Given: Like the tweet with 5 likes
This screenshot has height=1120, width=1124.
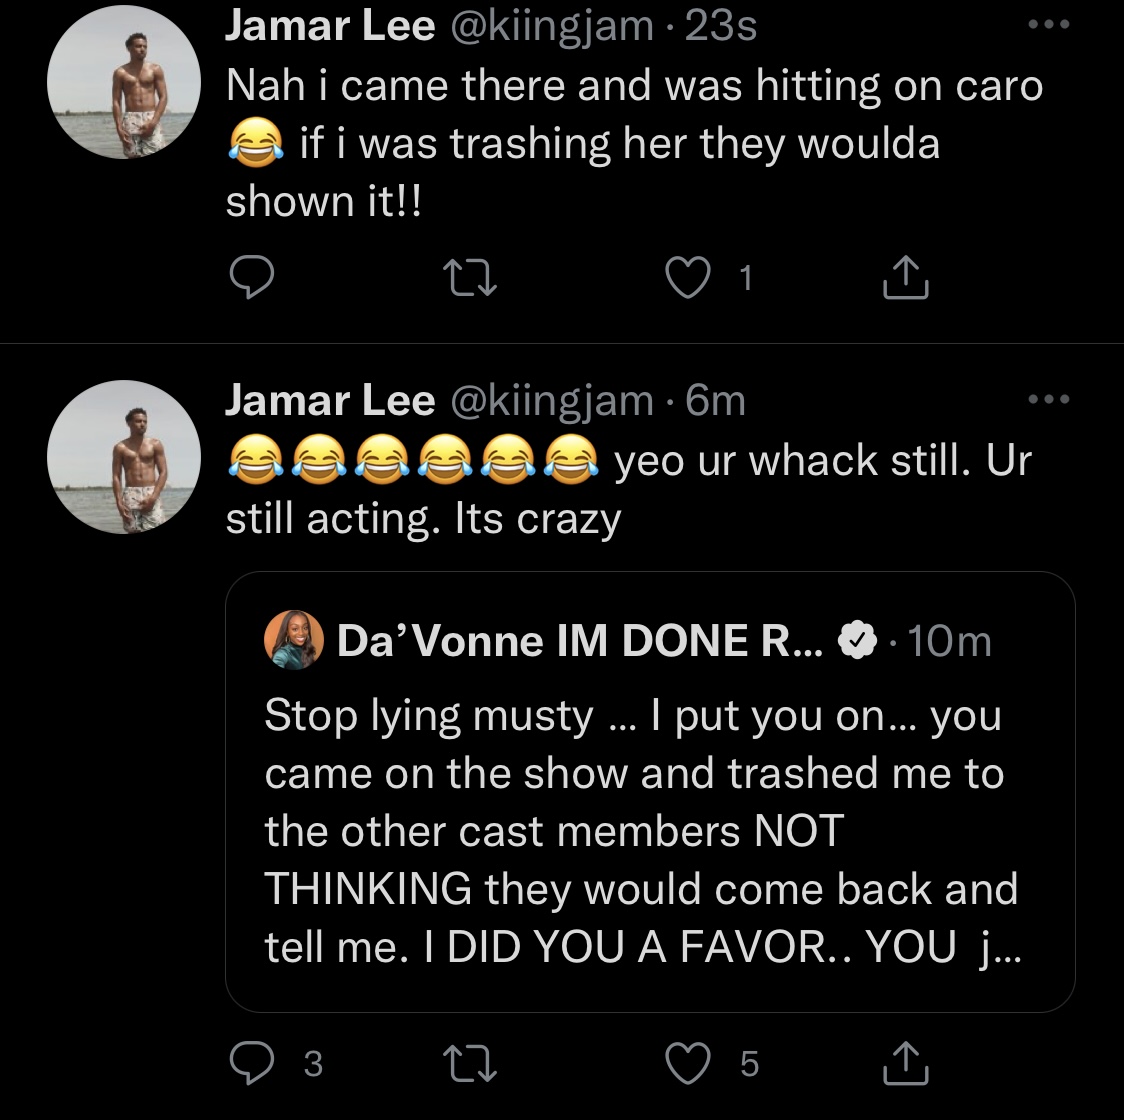Looking at the screenshot, I should tap(688, 1063).
